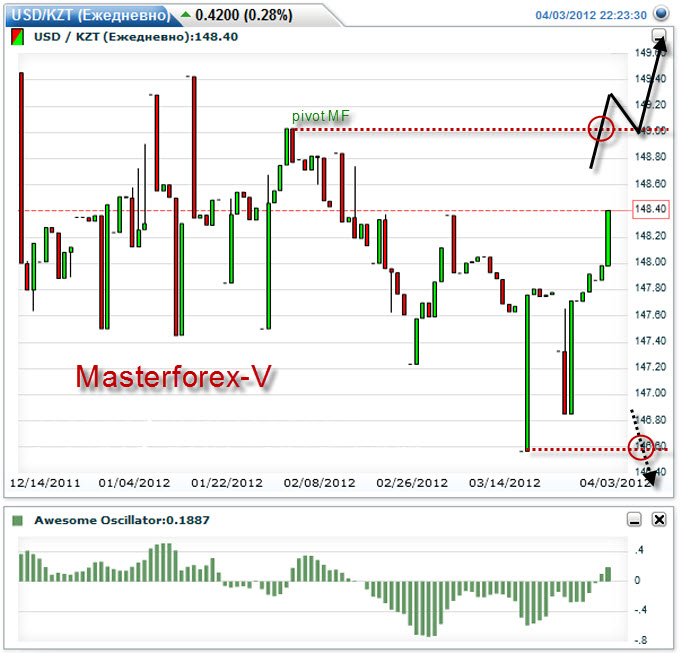This screenshot has height=653, width=681.
Task: Click the 147.80 price axis label
Action: coord(650,288)
